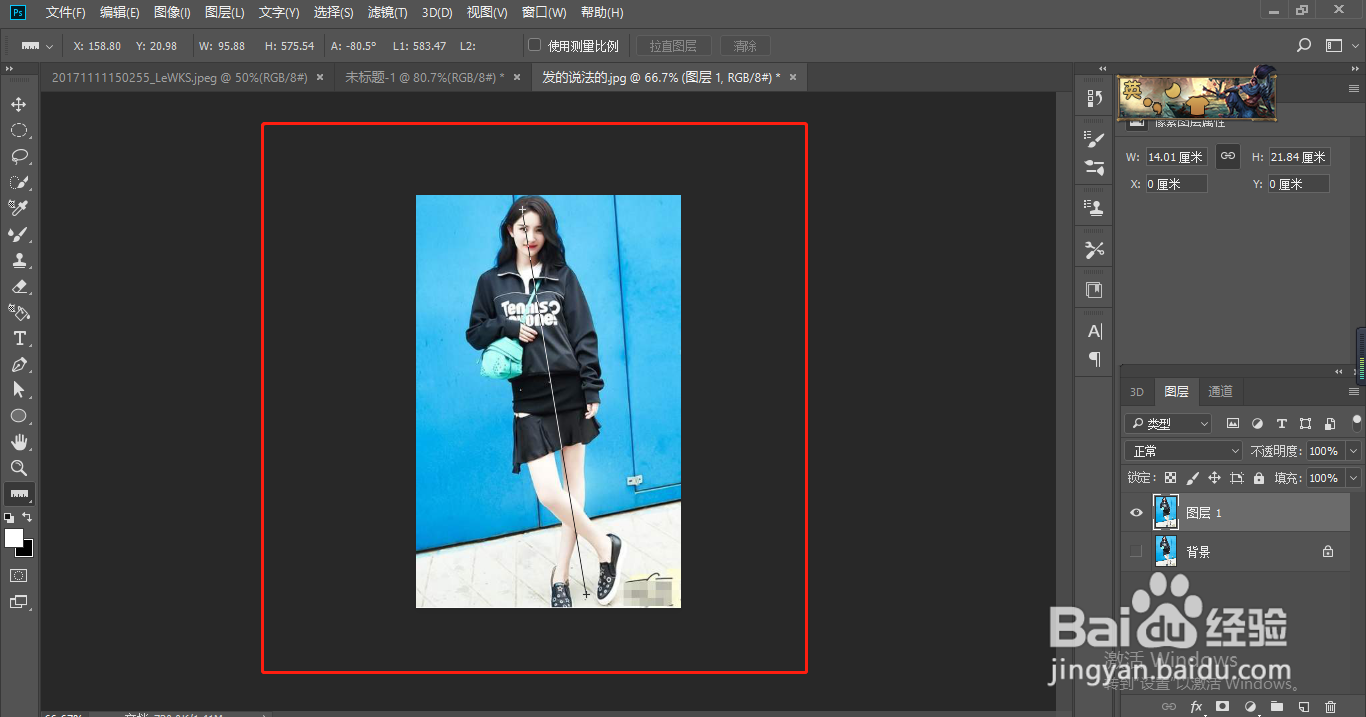Select the Elliptical Marquee tool

19,130
